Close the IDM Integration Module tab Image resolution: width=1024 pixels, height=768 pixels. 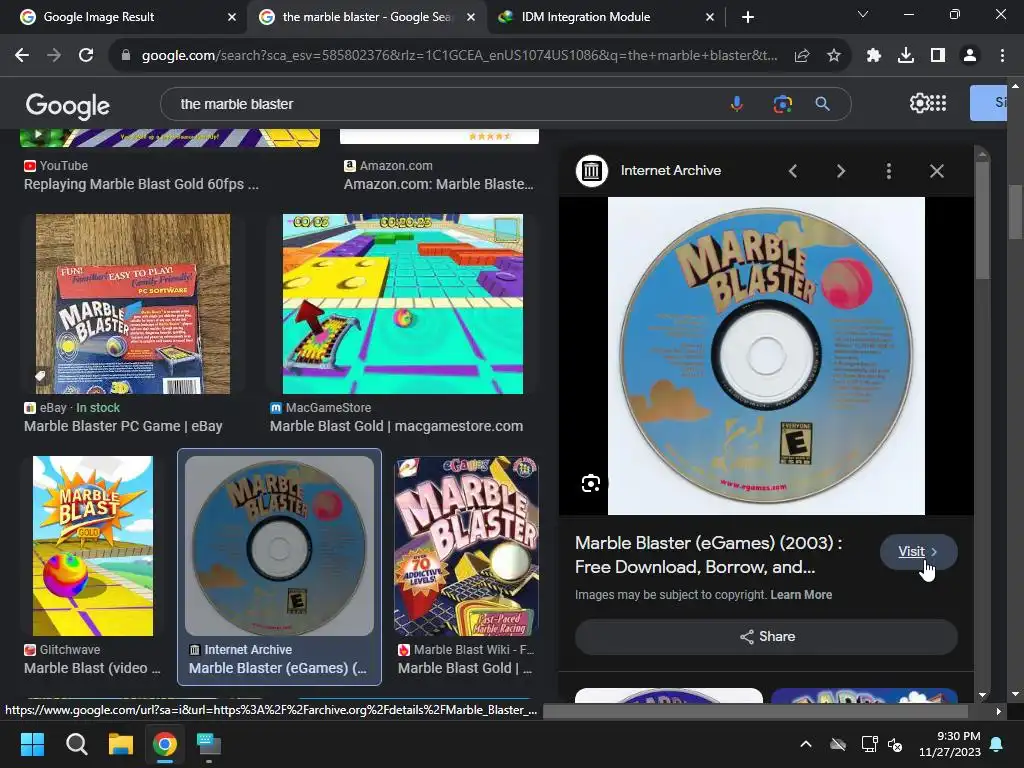(710, 17)
